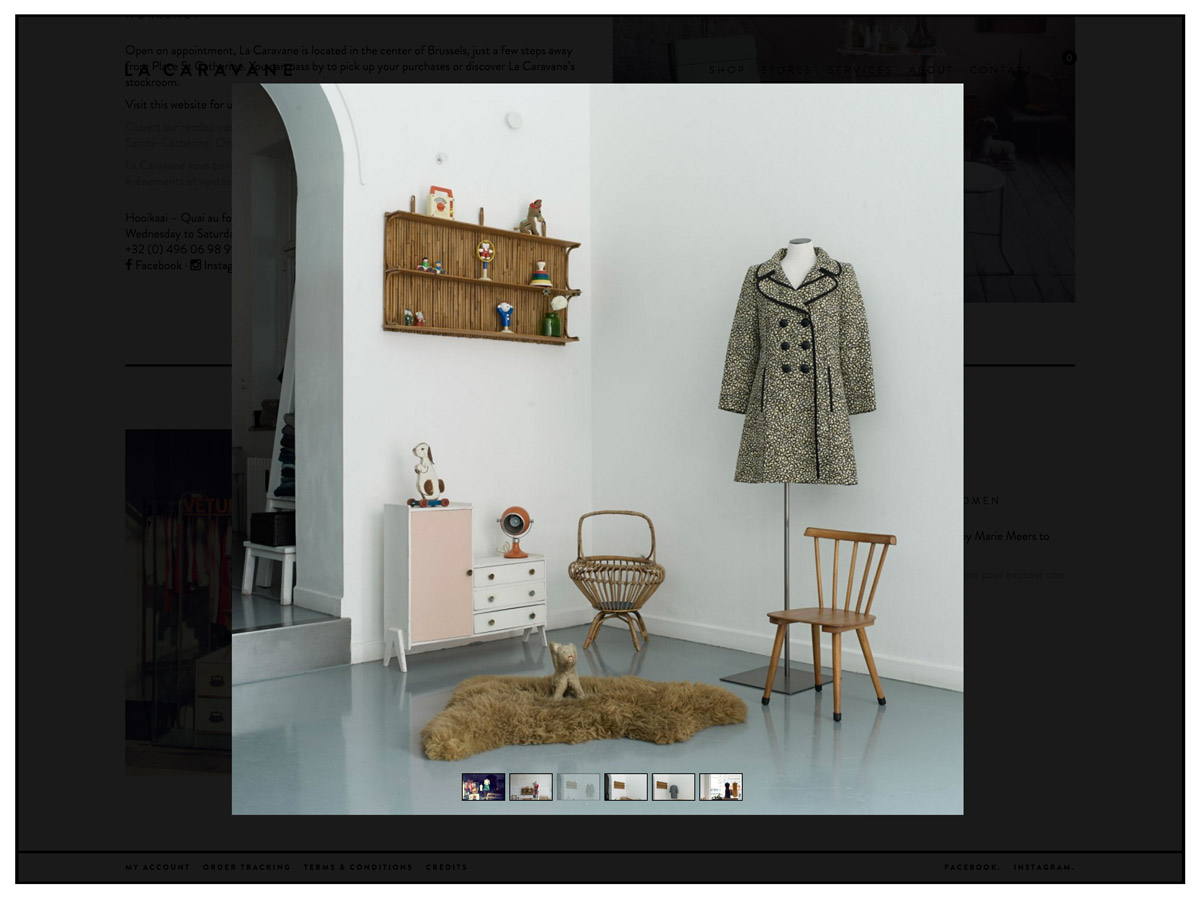The height and width of the screenshot is (898, 1200).
Task: Open the SERVICES menu item
Action: click(x=859, y=70)
